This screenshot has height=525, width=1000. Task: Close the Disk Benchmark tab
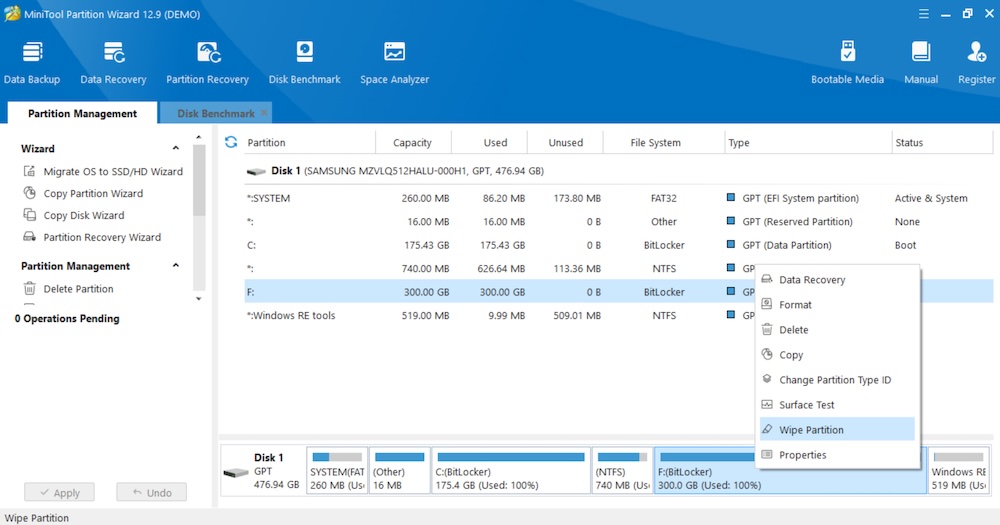264,113
